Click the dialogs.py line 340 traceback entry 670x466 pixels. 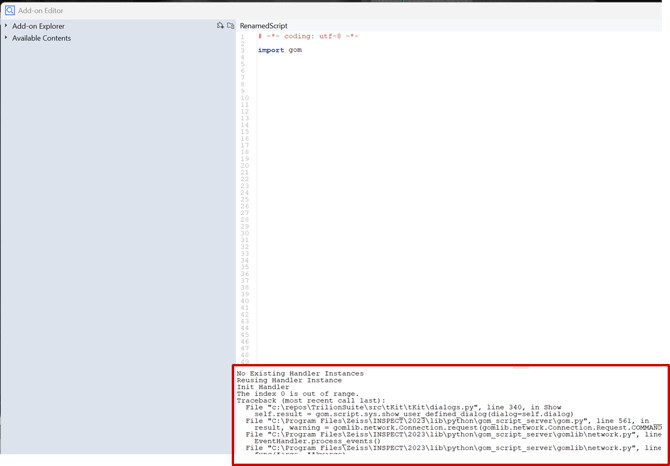click(x=410, y=408)
